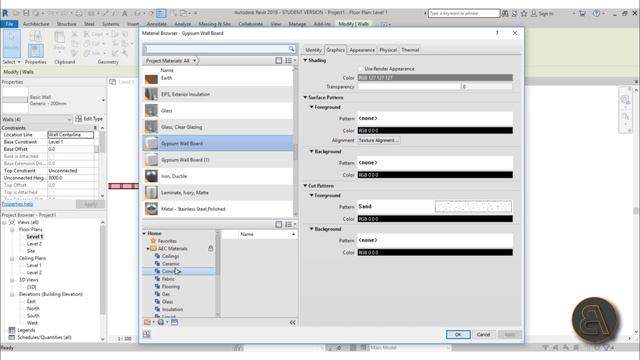Screen dimensions: 640x360
Task: Click the material library panel toggle icon
Action: 147,334
